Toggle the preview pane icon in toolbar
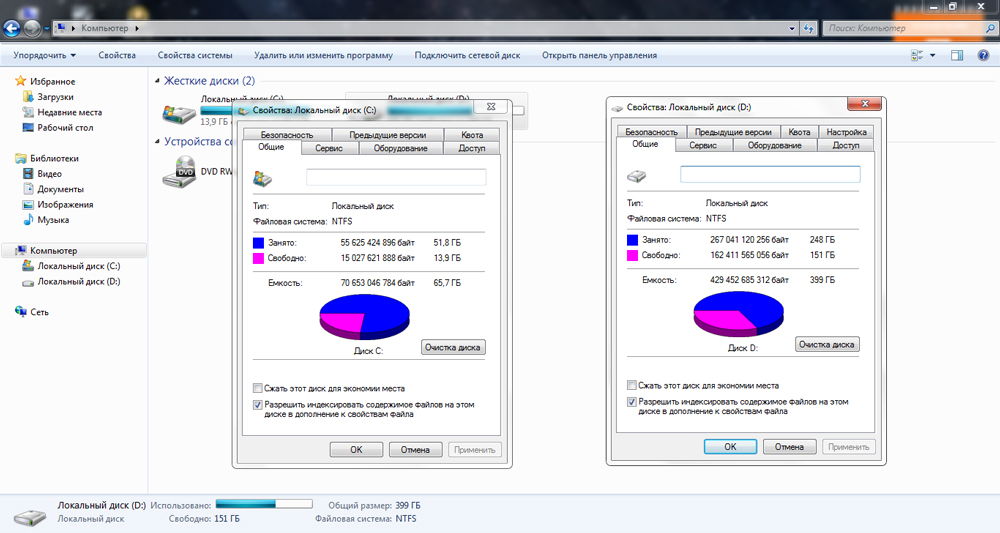Image resolution: width=1000 pixels, height=533 pixels. pos(957,55)
